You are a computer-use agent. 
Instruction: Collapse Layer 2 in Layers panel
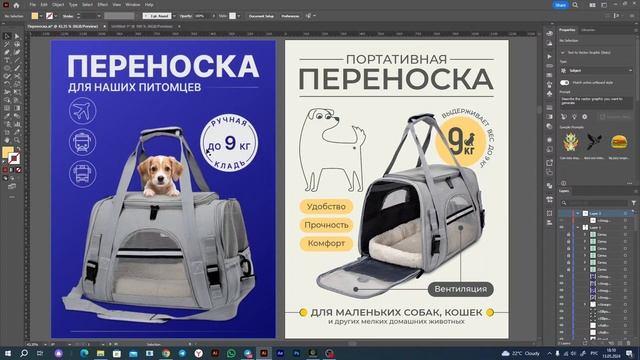point(578,213)
